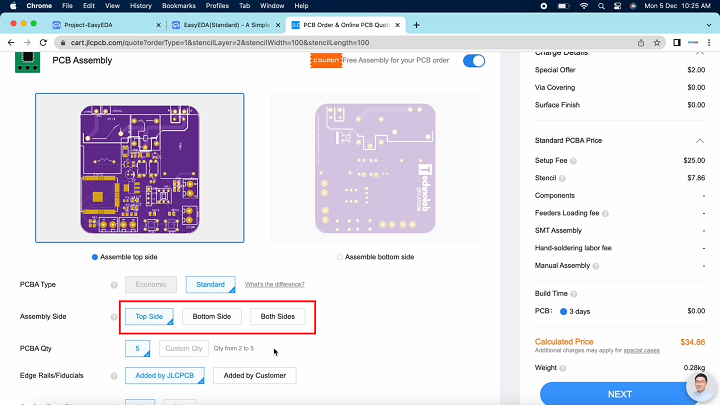Open Control Center icon in menu bar
720x405 pixels.
point(617,6)
